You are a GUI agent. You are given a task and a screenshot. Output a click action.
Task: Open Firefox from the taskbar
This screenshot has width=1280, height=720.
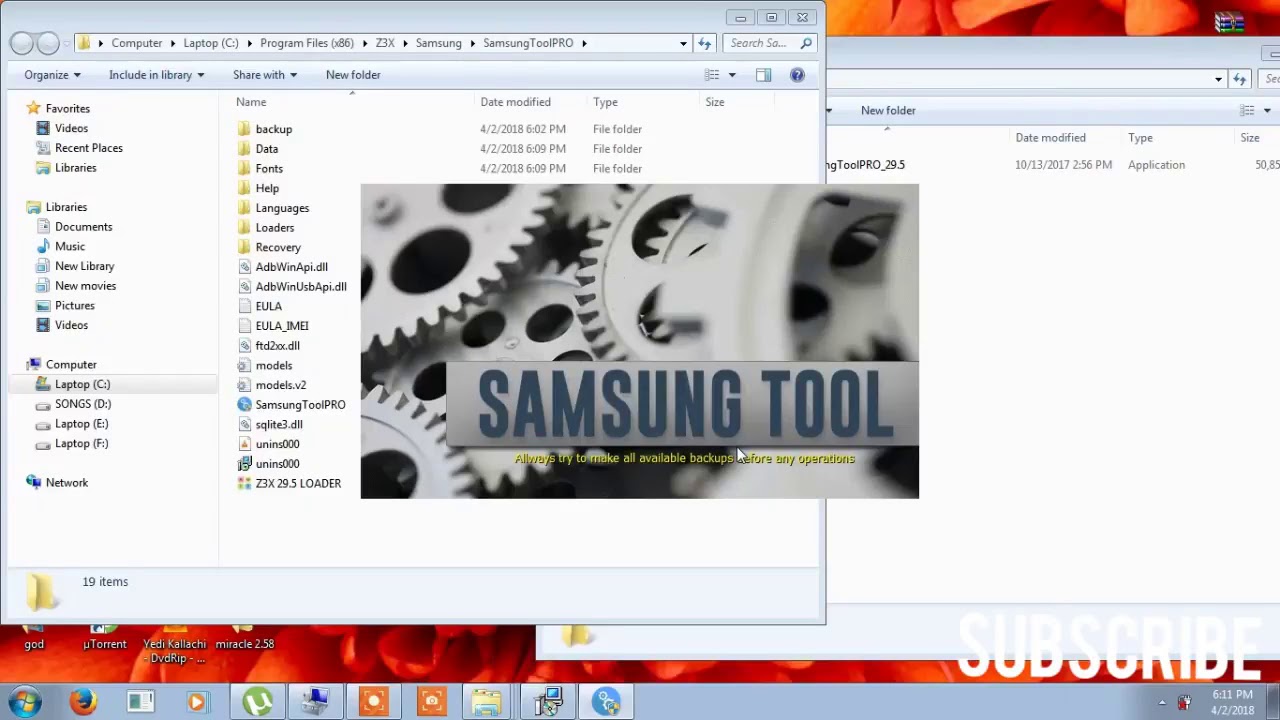tap(83, 702)
